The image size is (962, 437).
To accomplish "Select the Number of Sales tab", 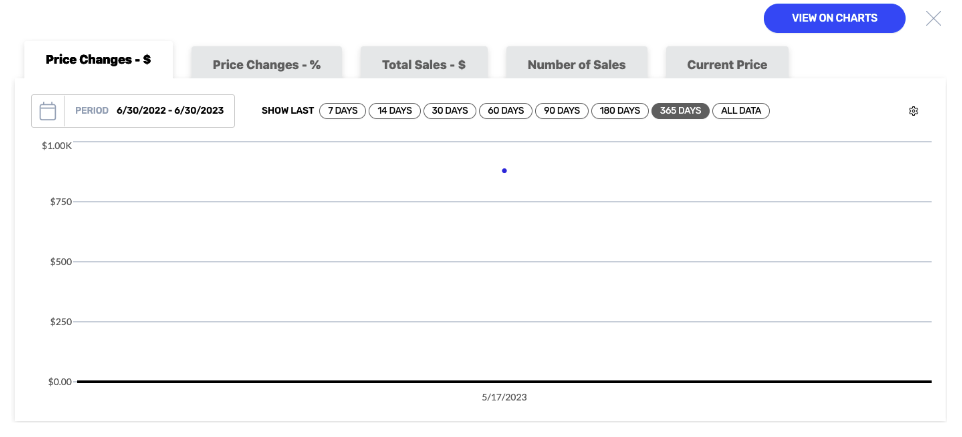I will 577,64.
